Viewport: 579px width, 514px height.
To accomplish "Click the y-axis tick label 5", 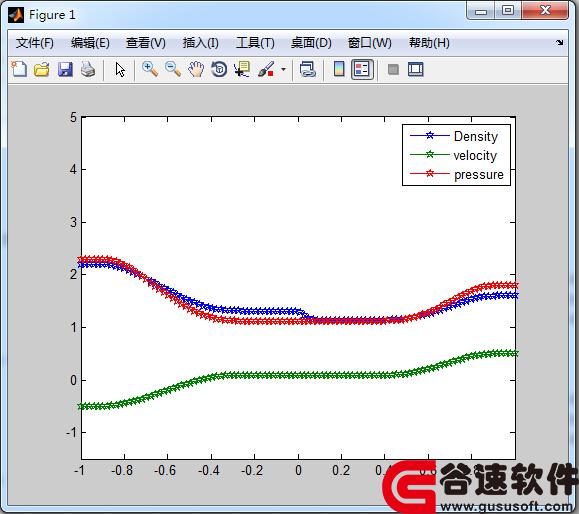I will (x=73, y=117).
